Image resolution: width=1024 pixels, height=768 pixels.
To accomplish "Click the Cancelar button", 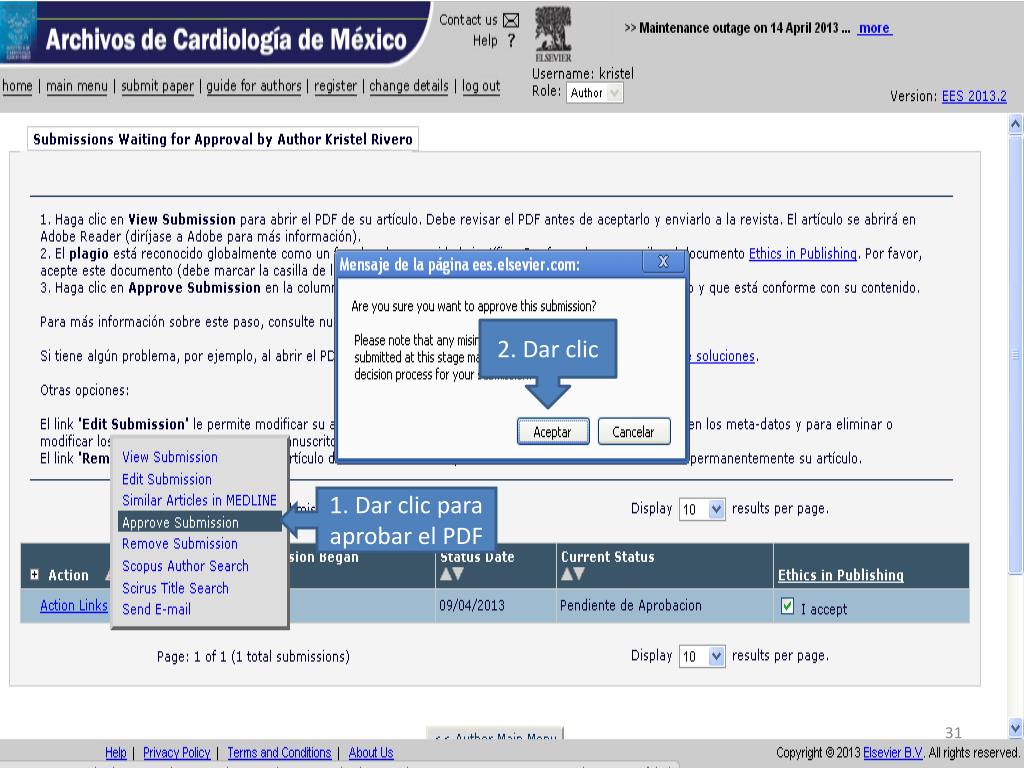I will pyautogui.click(x=633, y=432).
